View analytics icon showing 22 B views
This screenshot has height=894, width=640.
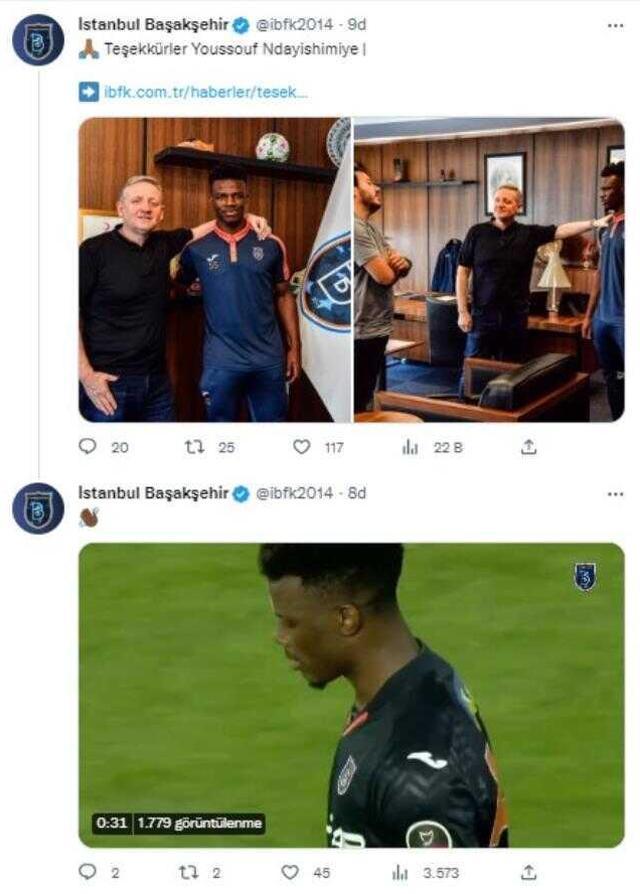(x=410, y=448)
